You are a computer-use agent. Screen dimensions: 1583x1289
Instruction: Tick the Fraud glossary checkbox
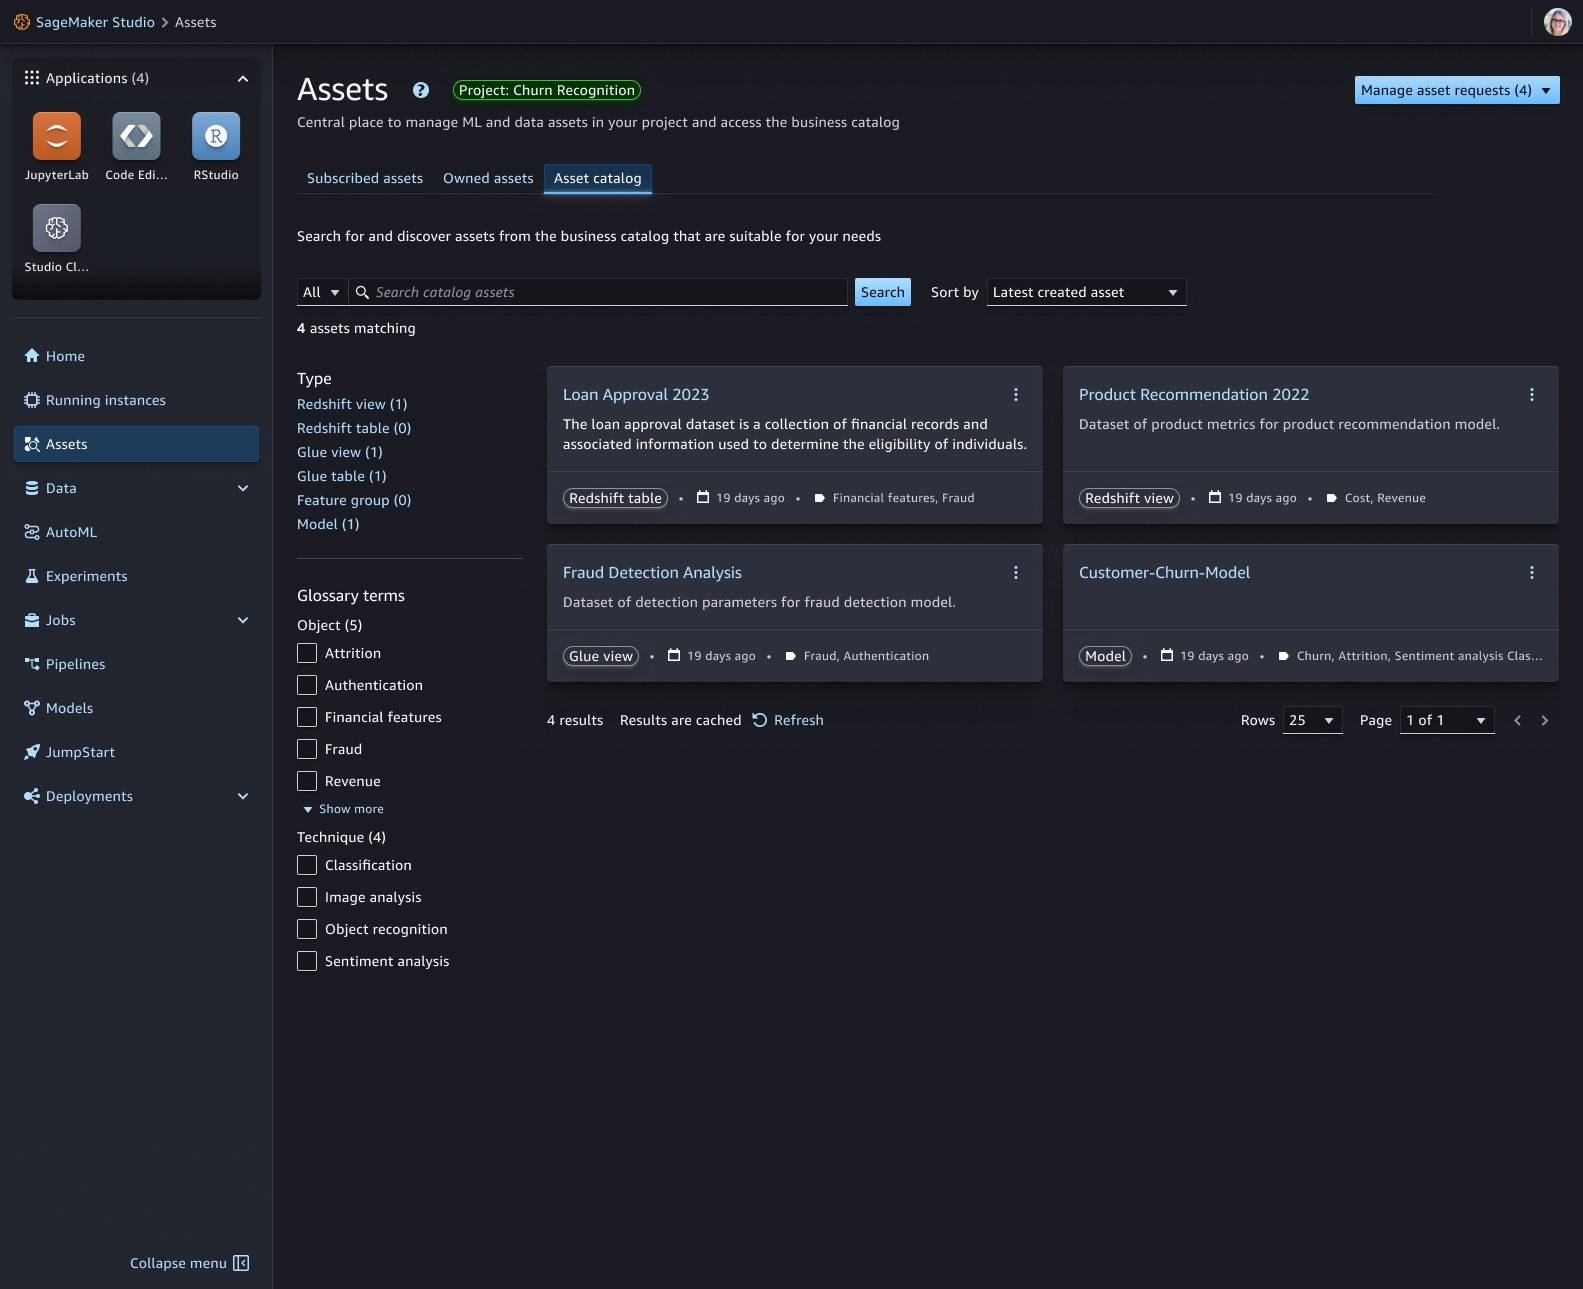(x=307, y=749)
